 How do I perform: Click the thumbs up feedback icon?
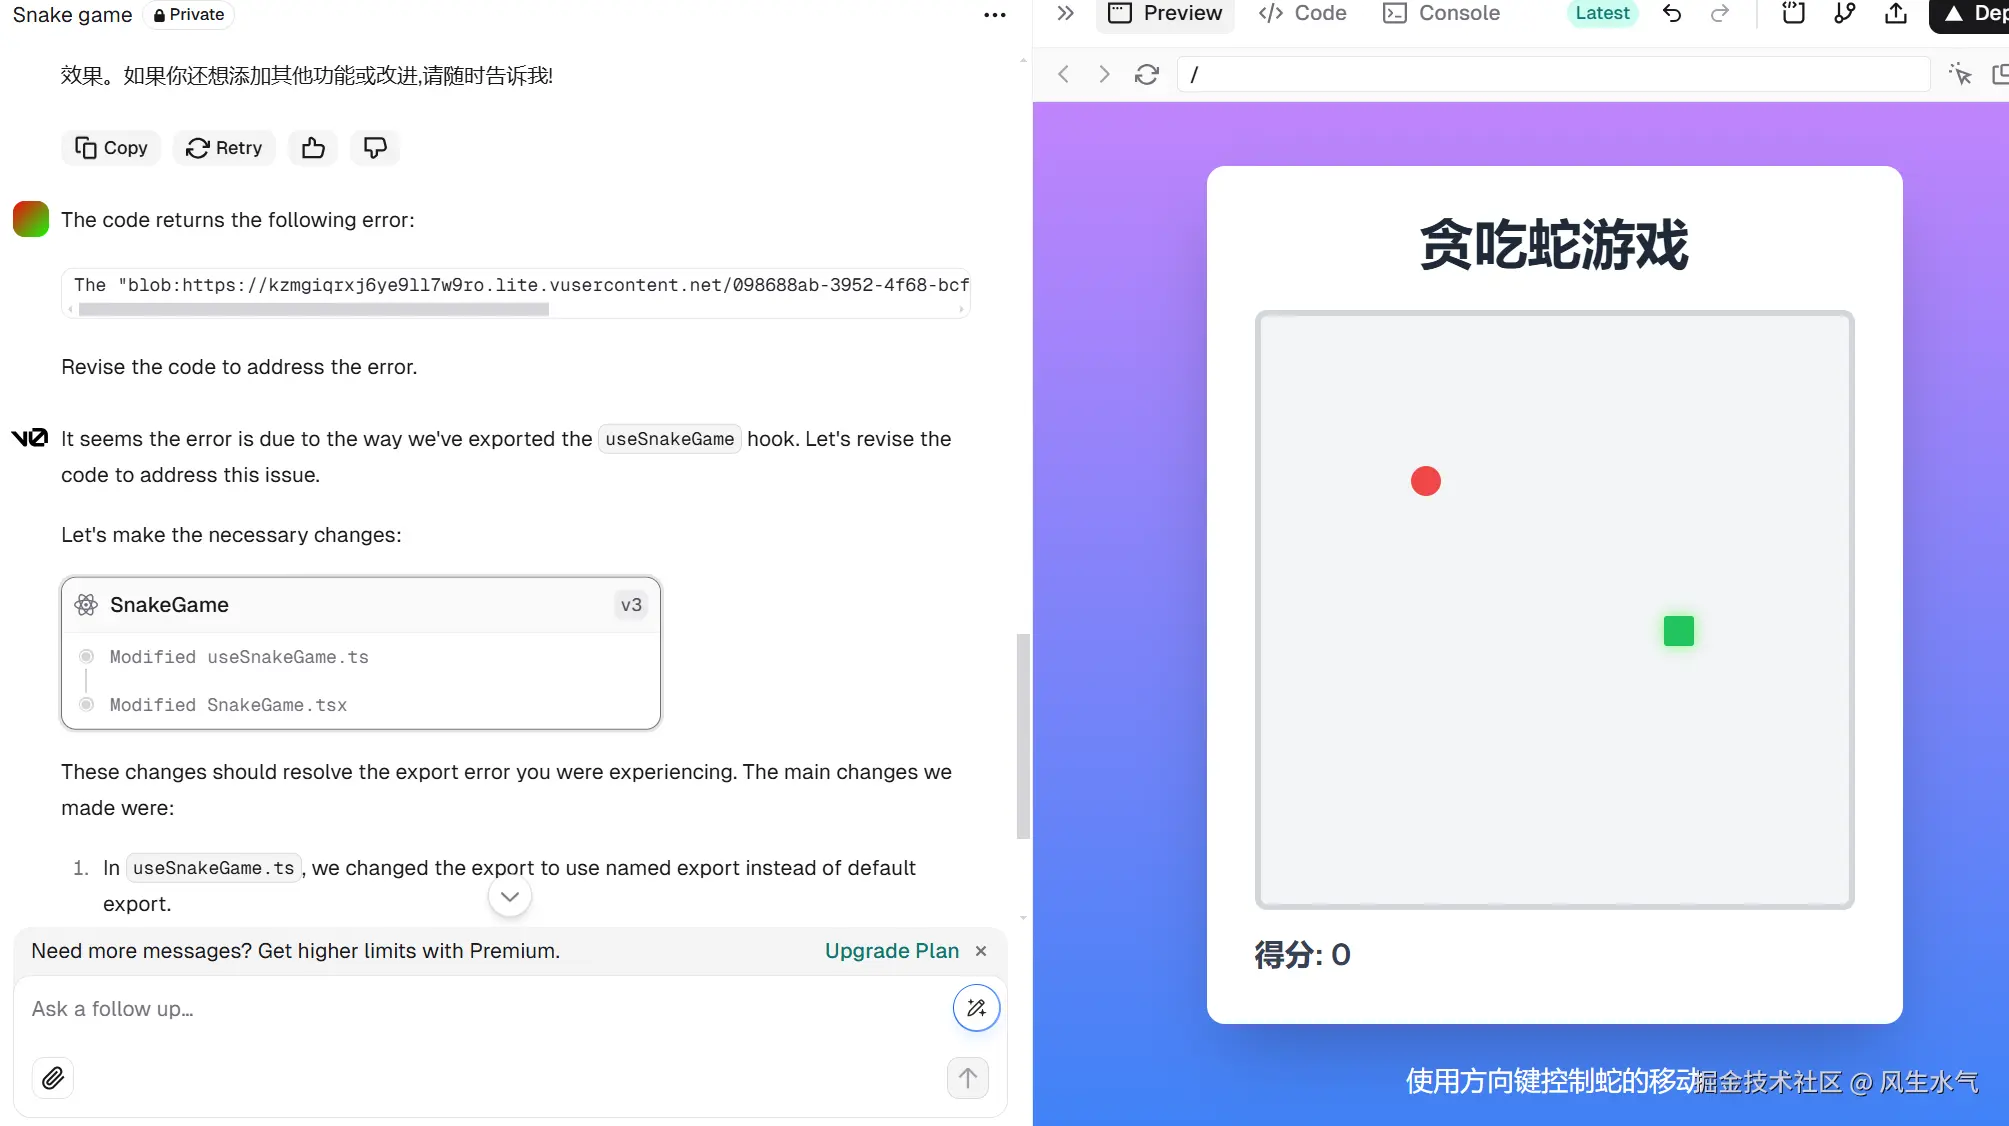(x=313, y=148)
